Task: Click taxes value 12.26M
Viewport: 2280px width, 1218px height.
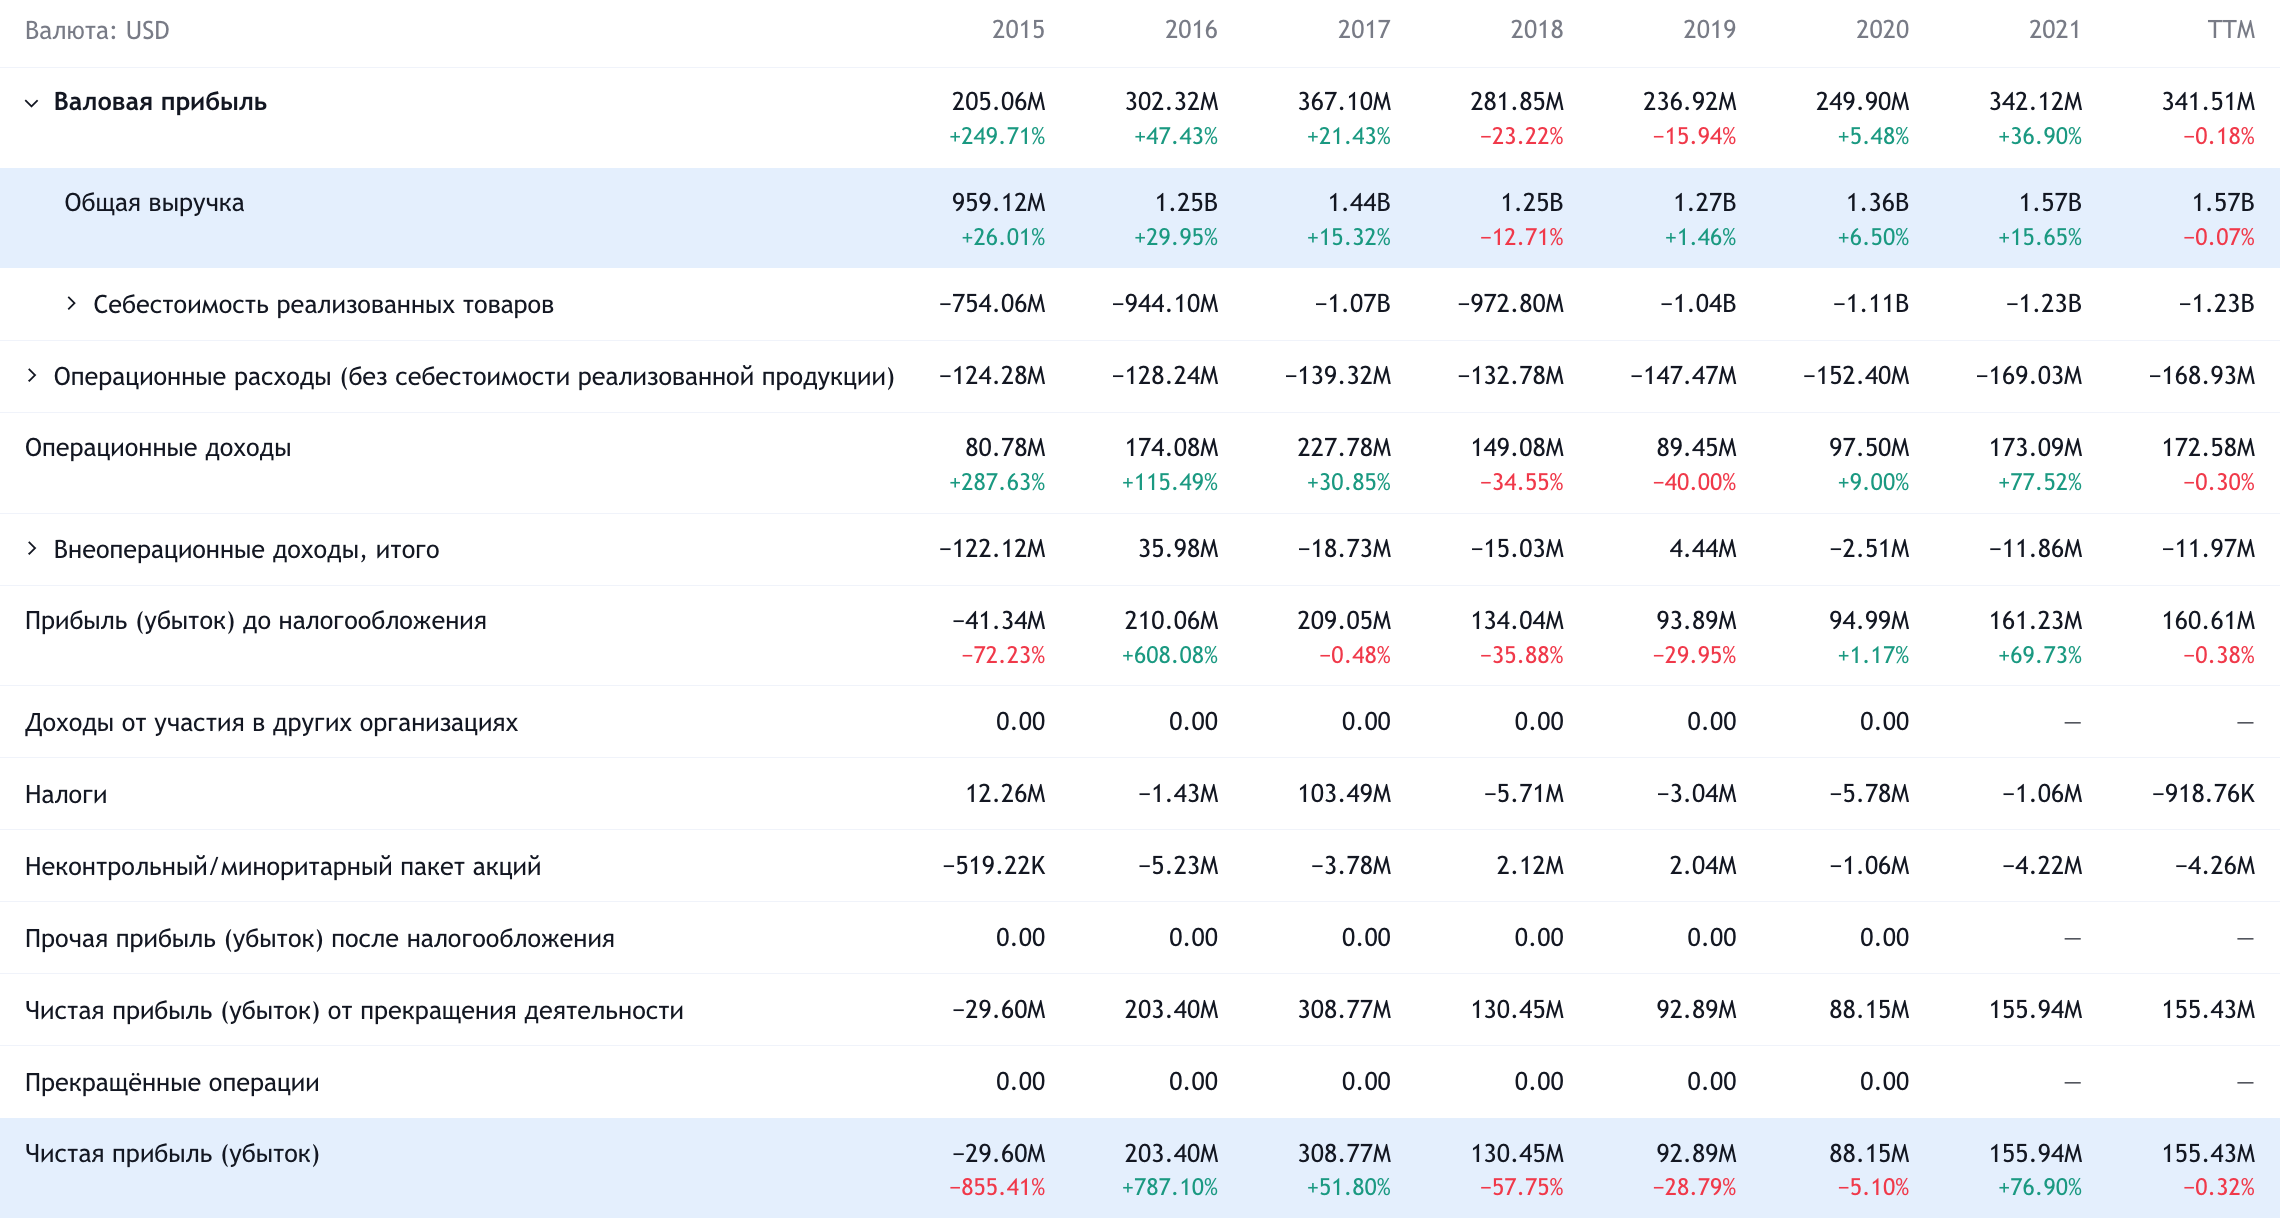Action: tap(1005, 794)
